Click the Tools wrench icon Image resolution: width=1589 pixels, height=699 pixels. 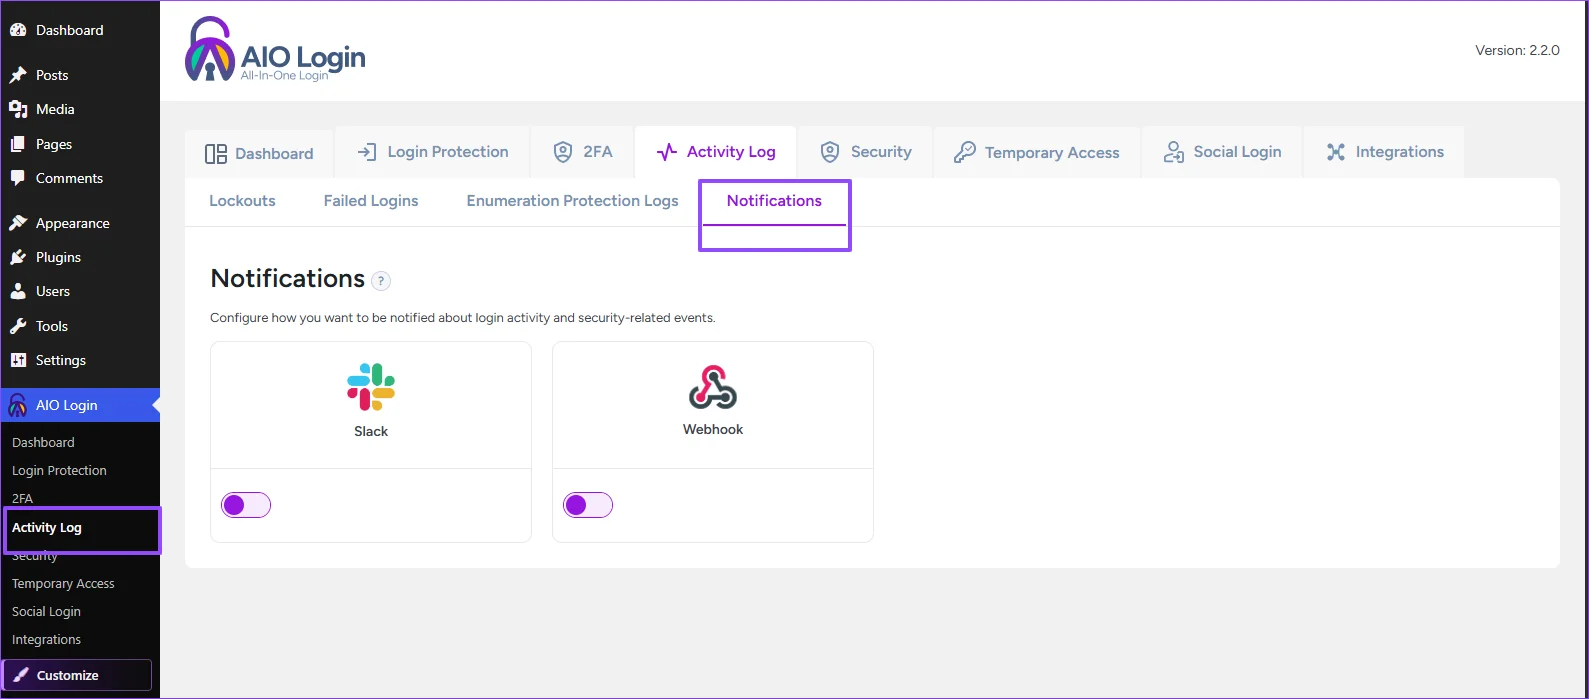click(x=18, y=326)
